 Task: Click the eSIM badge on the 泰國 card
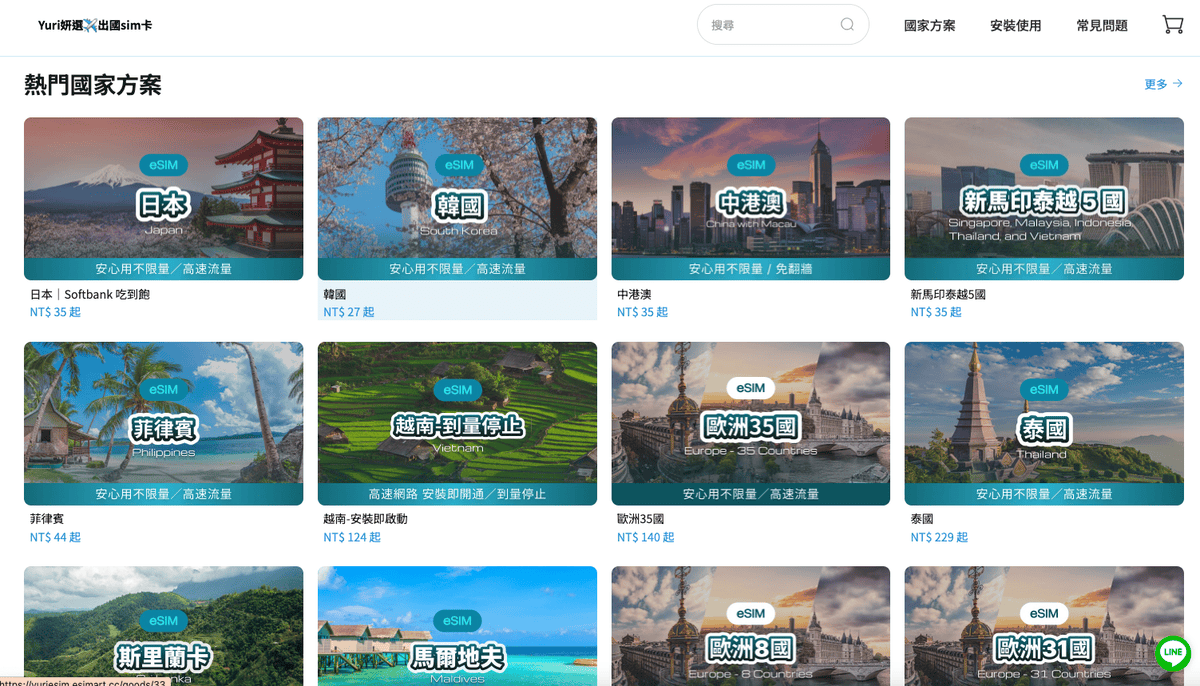pos(1043,390)
